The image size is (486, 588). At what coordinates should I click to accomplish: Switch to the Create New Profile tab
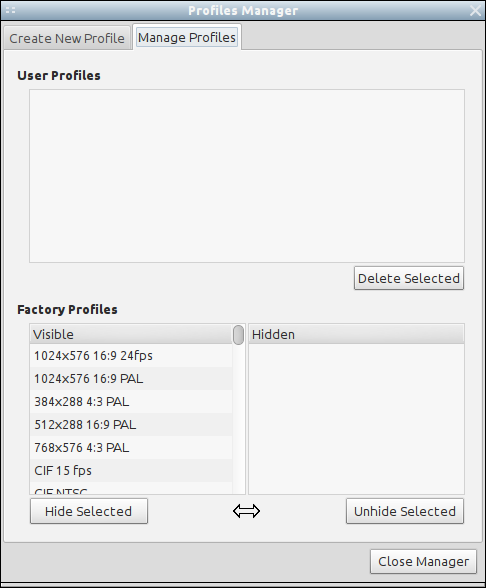coord(67,38)
